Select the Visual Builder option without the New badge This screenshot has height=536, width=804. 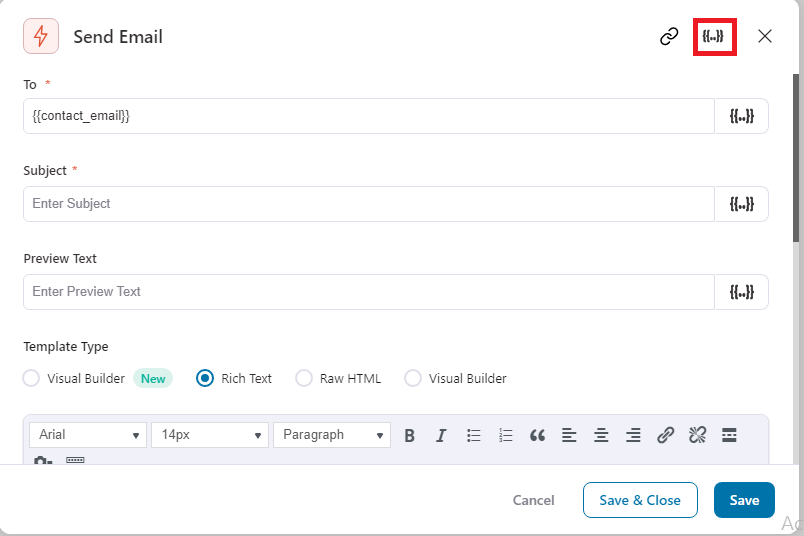click(413, 379)
